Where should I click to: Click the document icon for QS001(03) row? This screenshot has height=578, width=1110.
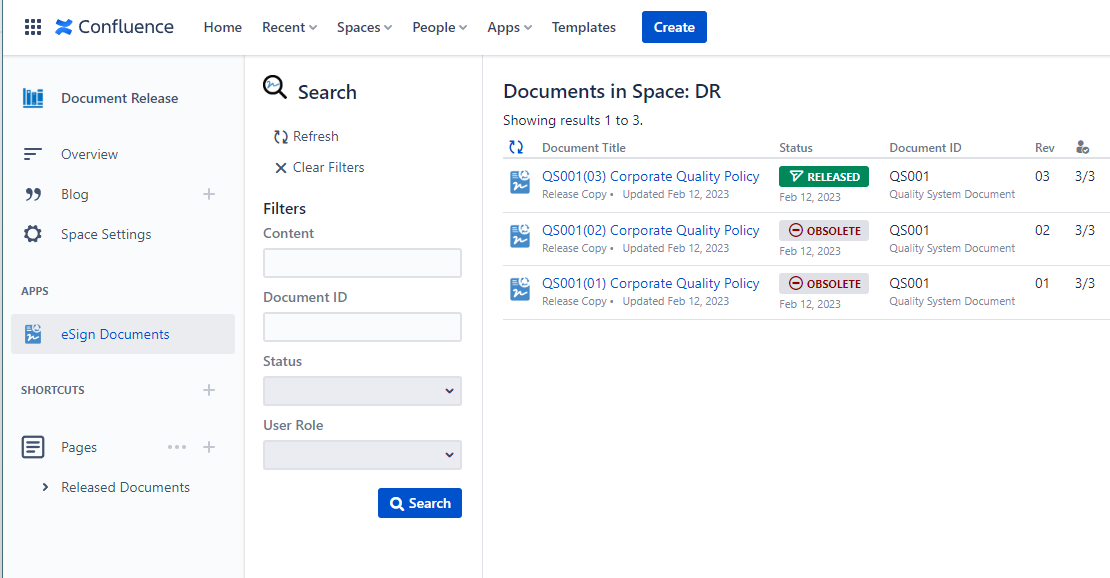pyautogui.click(x=520, y=183)
